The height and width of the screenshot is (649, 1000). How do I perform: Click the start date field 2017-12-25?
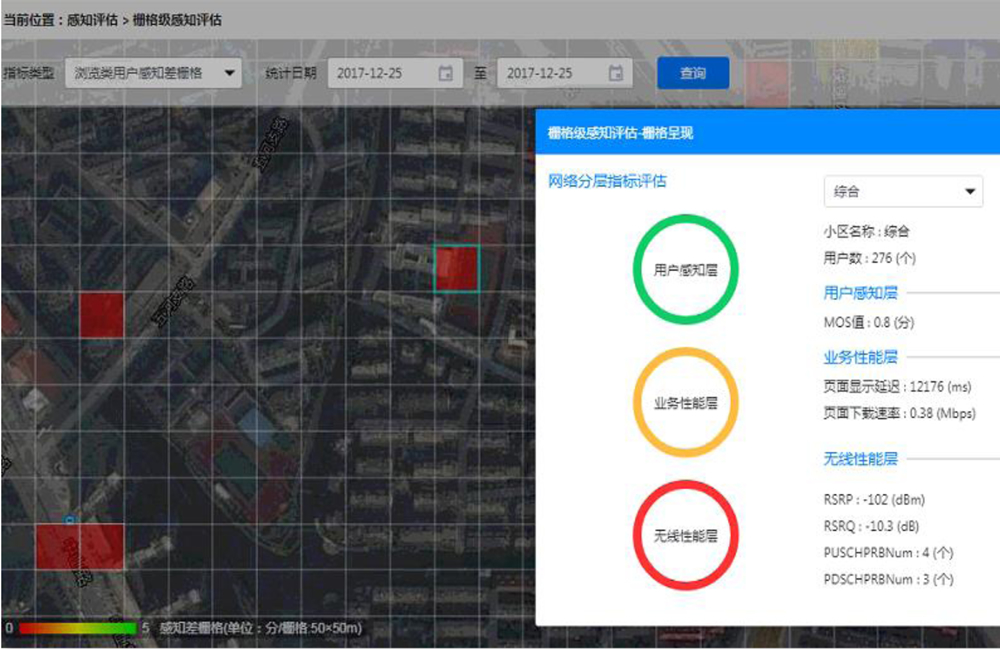[x=380, y=73]
